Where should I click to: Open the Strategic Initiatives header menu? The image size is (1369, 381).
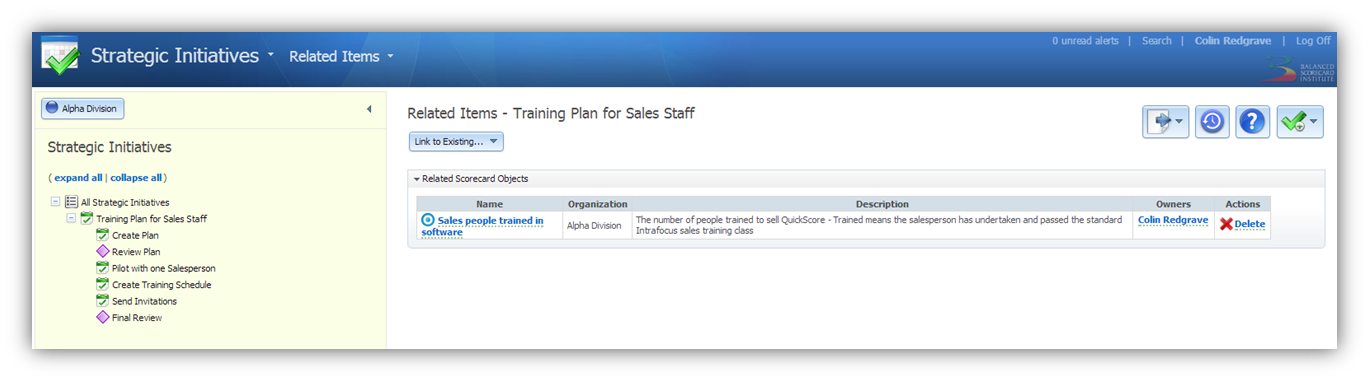coord(182,56)
